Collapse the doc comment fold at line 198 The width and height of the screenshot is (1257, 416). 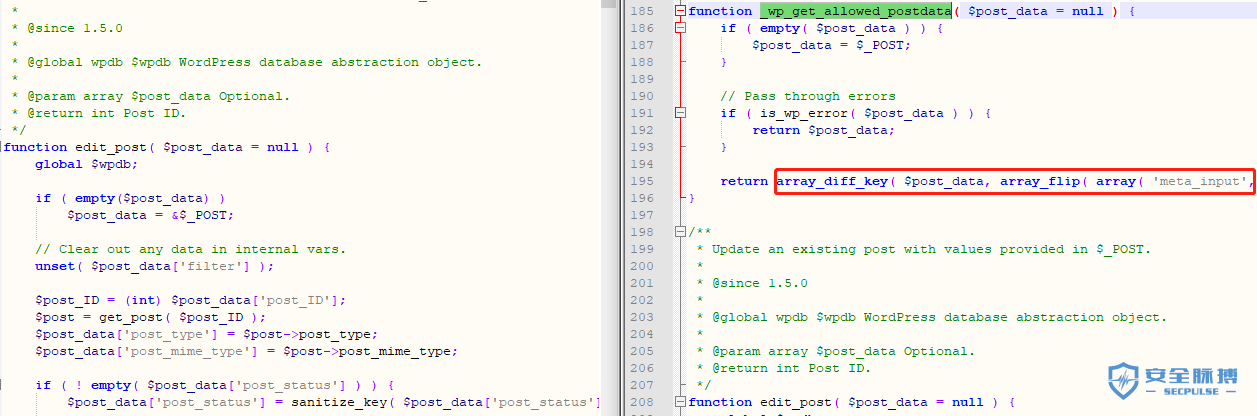(x=681, y=232)
